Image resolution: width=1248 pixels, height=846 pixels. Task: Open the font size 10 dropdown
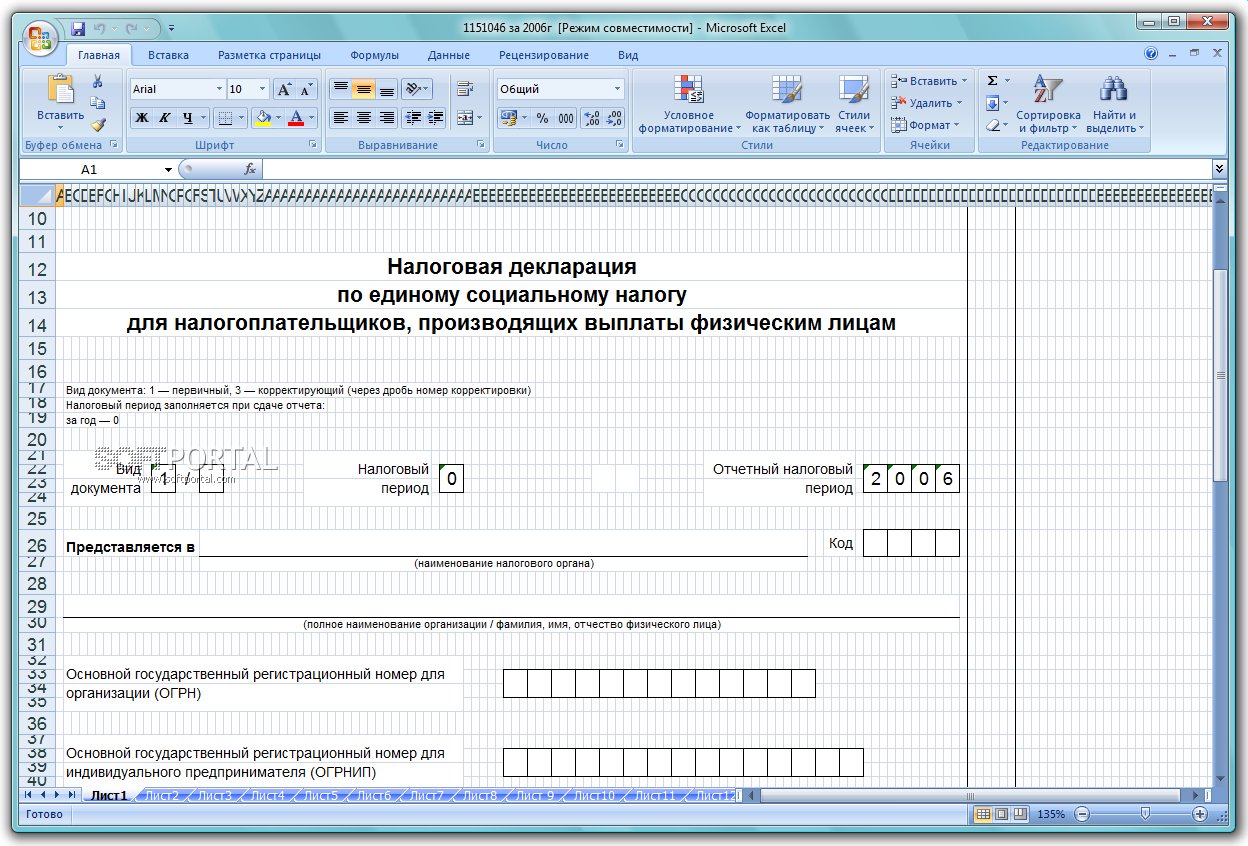point(263,89)
